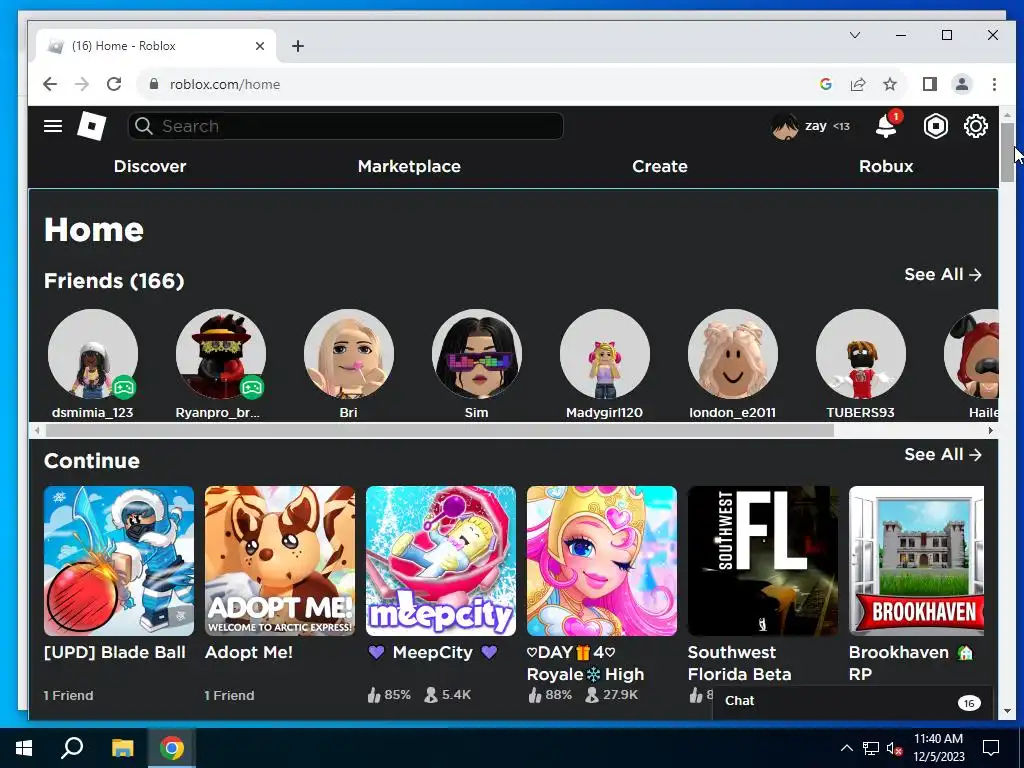Click the '[UPD] Blade Ball' title text
This screenshot has width=1024, height=768.
point(115,652)
